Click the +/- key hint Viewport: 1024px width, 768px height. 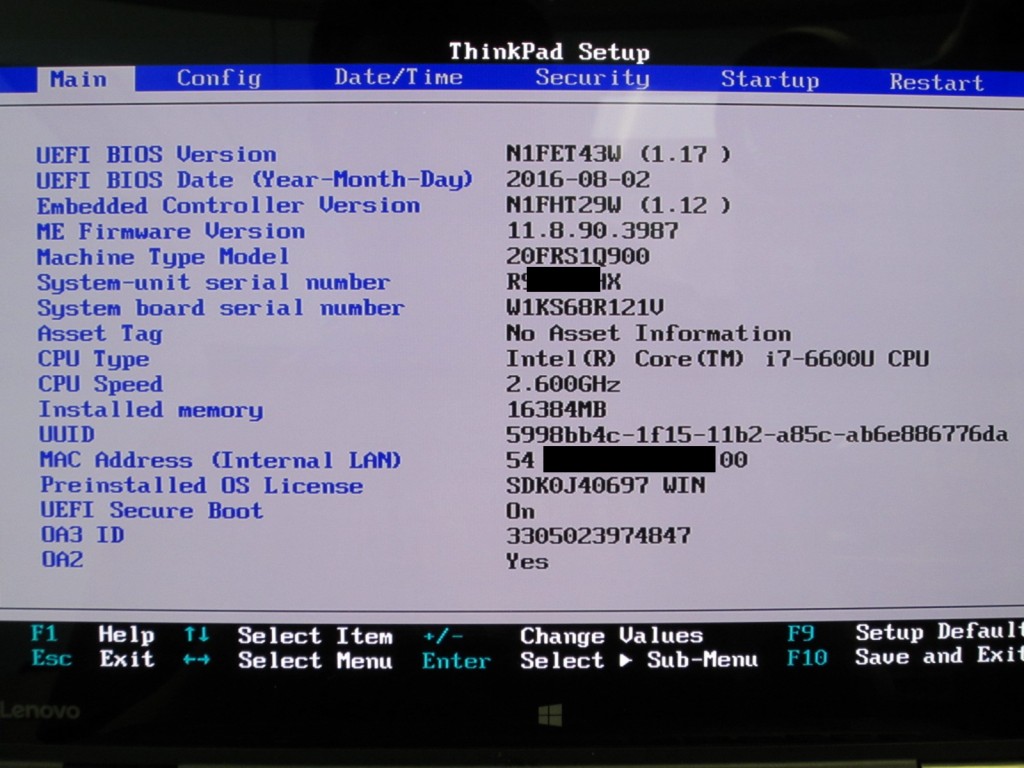click(443, 635)
